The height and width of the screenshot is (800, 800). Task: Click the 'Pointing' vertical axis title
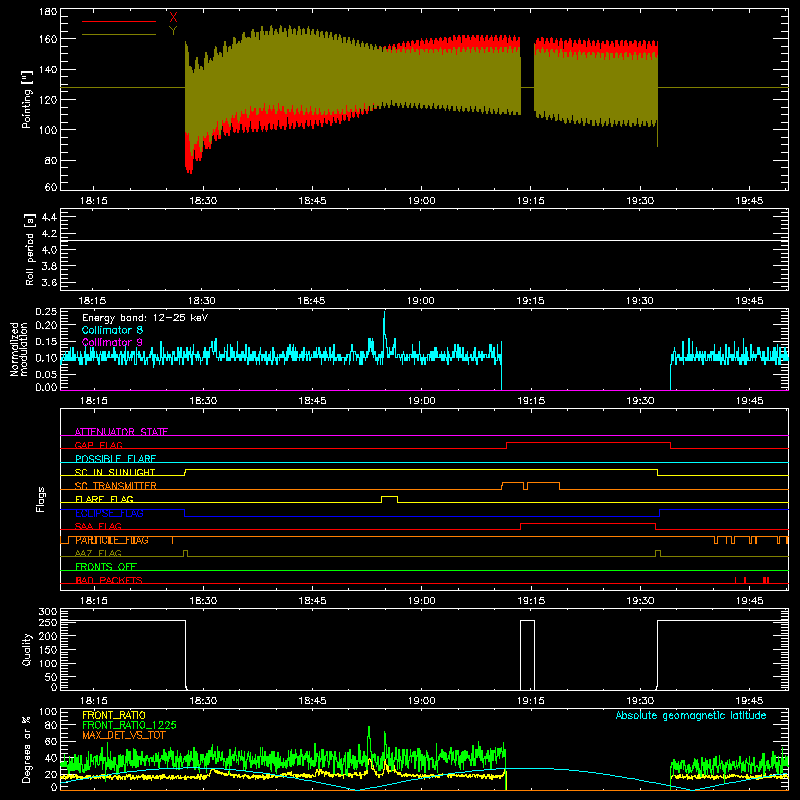pos(27,99)
